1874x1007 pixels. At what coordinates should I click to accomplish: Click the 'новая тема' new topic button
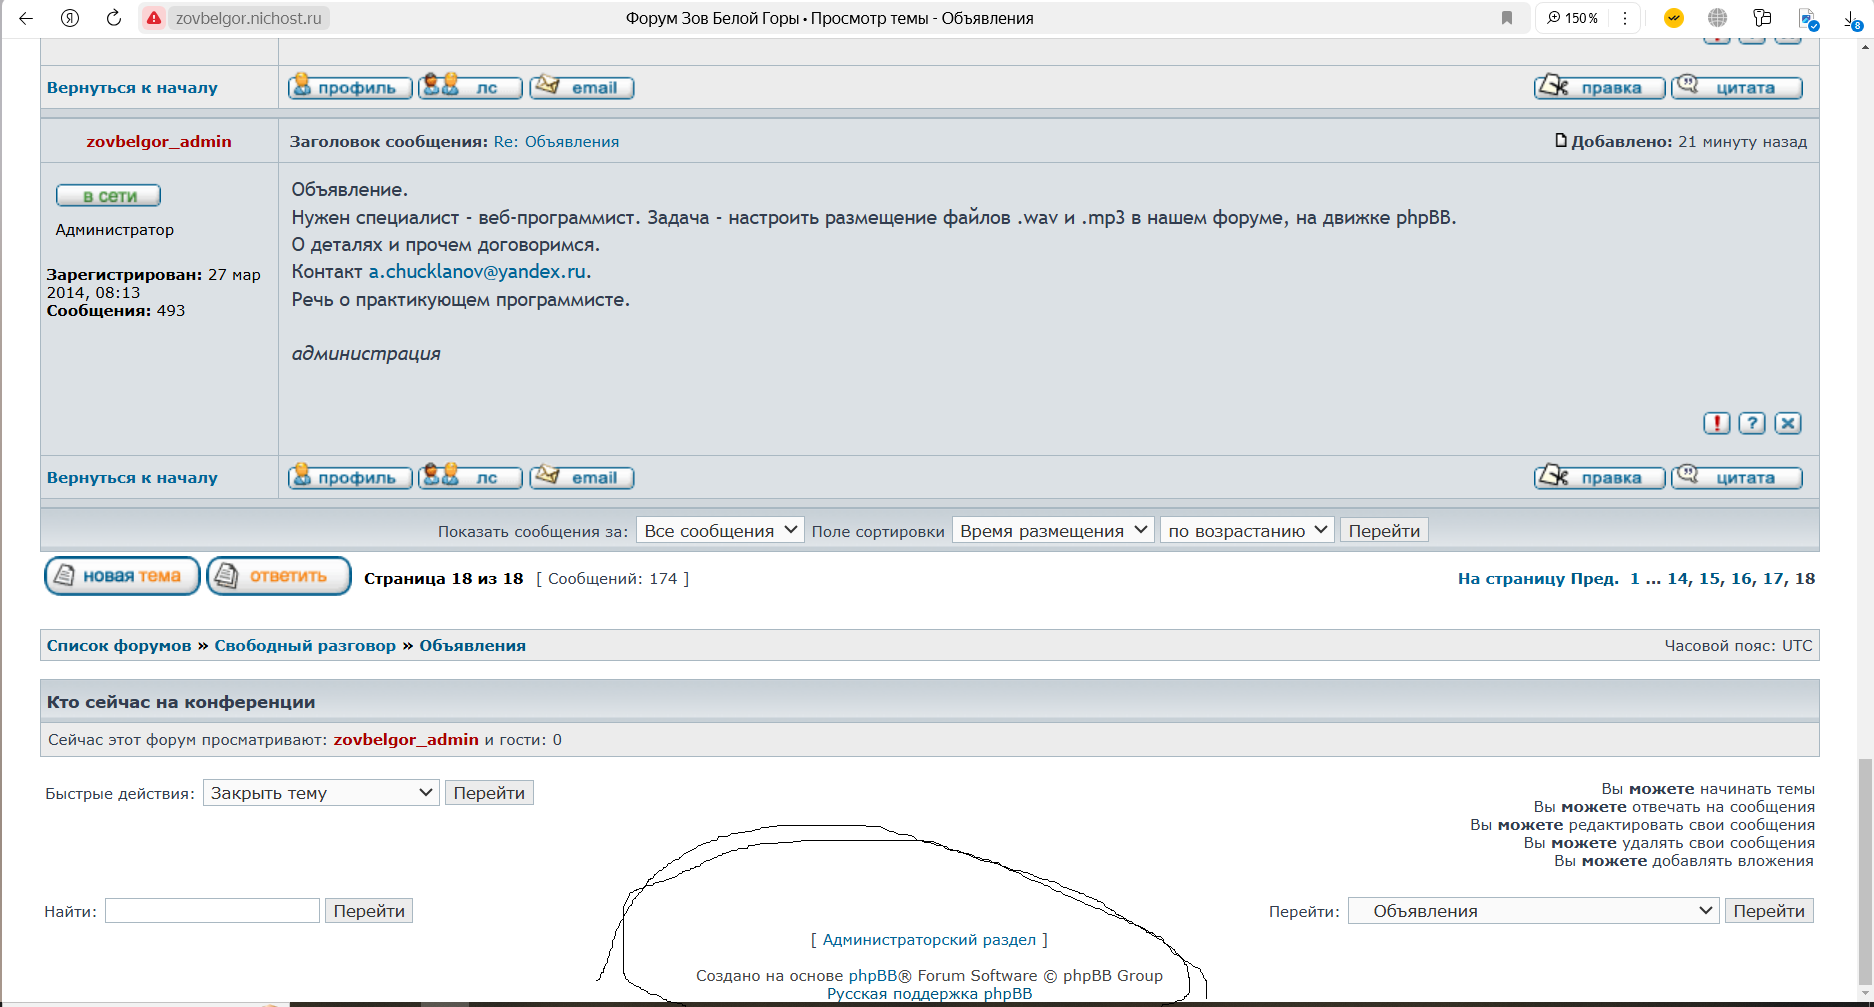click(x=122, y=576)
